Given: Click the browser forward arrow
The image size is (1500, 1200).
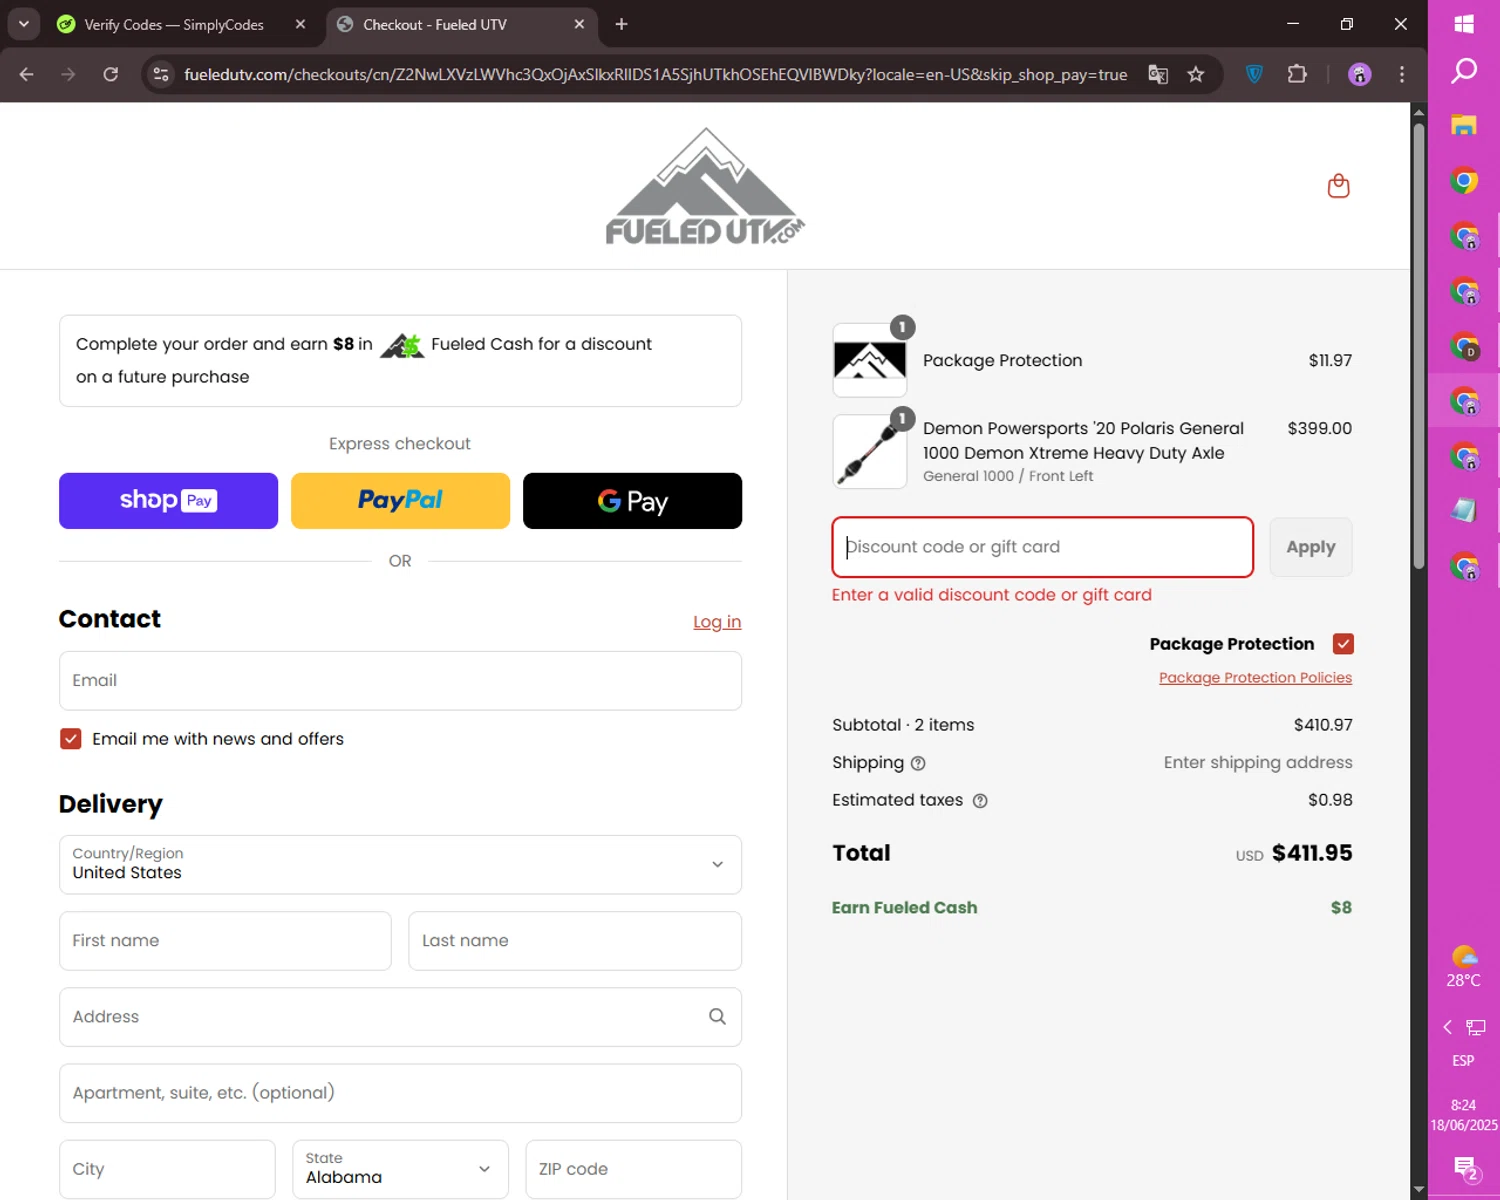Looking at the screenshot, I should (68, 74).
